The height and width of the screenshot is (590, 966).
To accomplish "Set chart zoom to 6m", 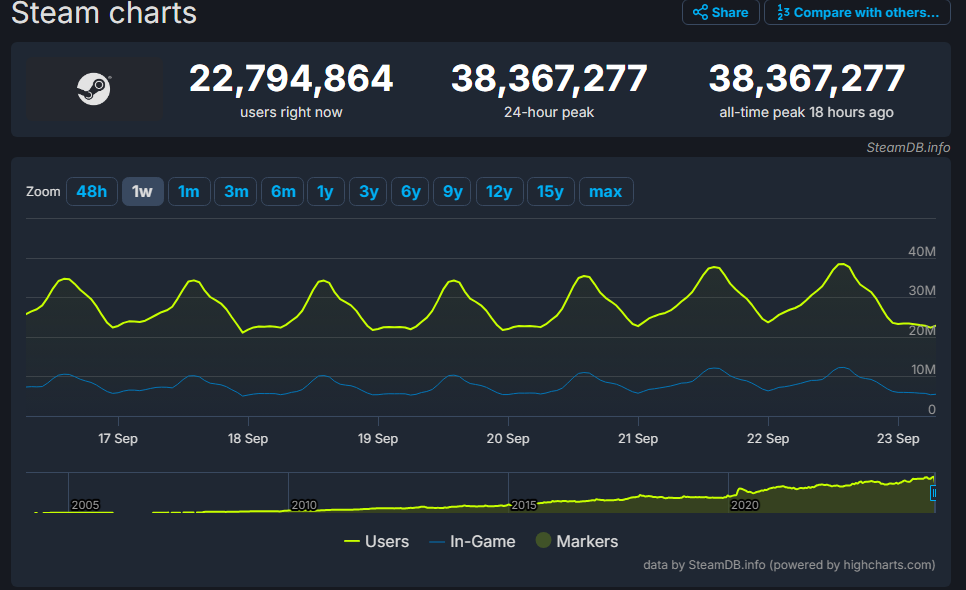I will pos(283,192).
